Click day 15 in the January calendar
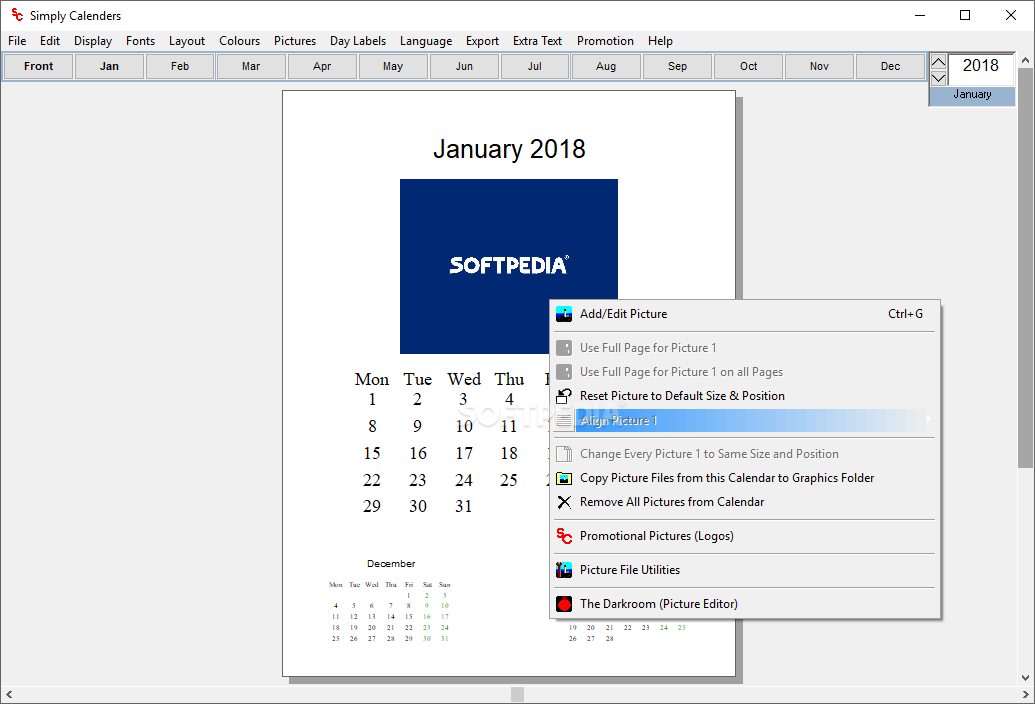The width and height of the screenshot is (1035, 704). pos(372,453)
